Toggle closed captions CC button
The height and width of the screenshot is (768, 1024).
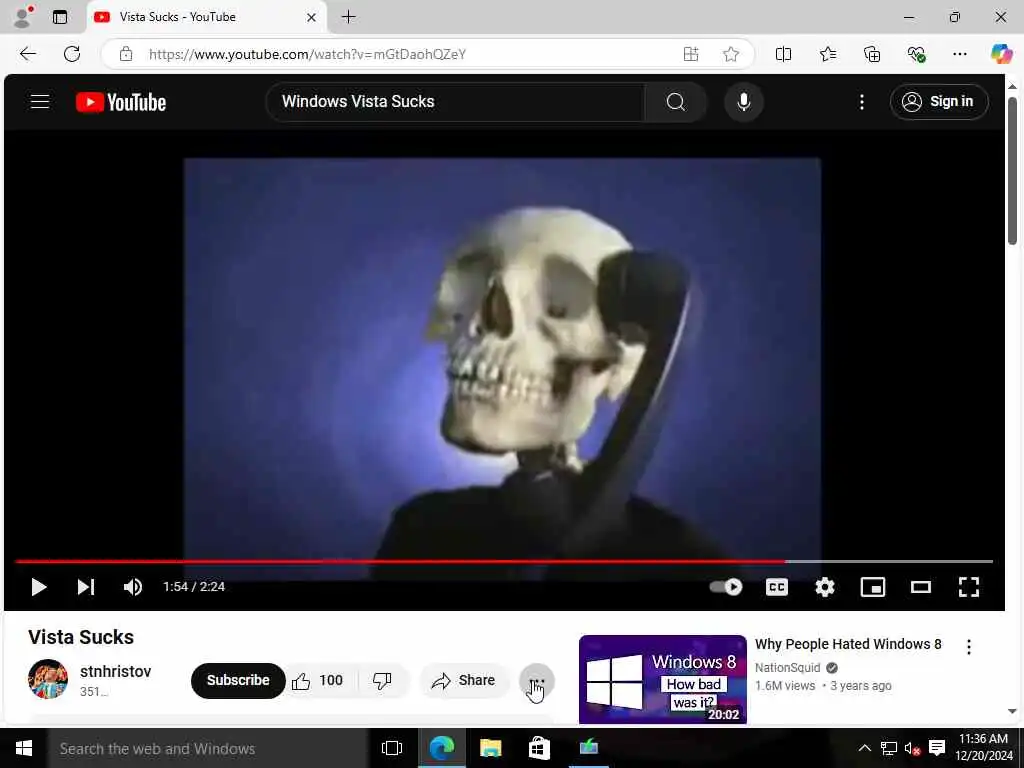click(776, 586)
